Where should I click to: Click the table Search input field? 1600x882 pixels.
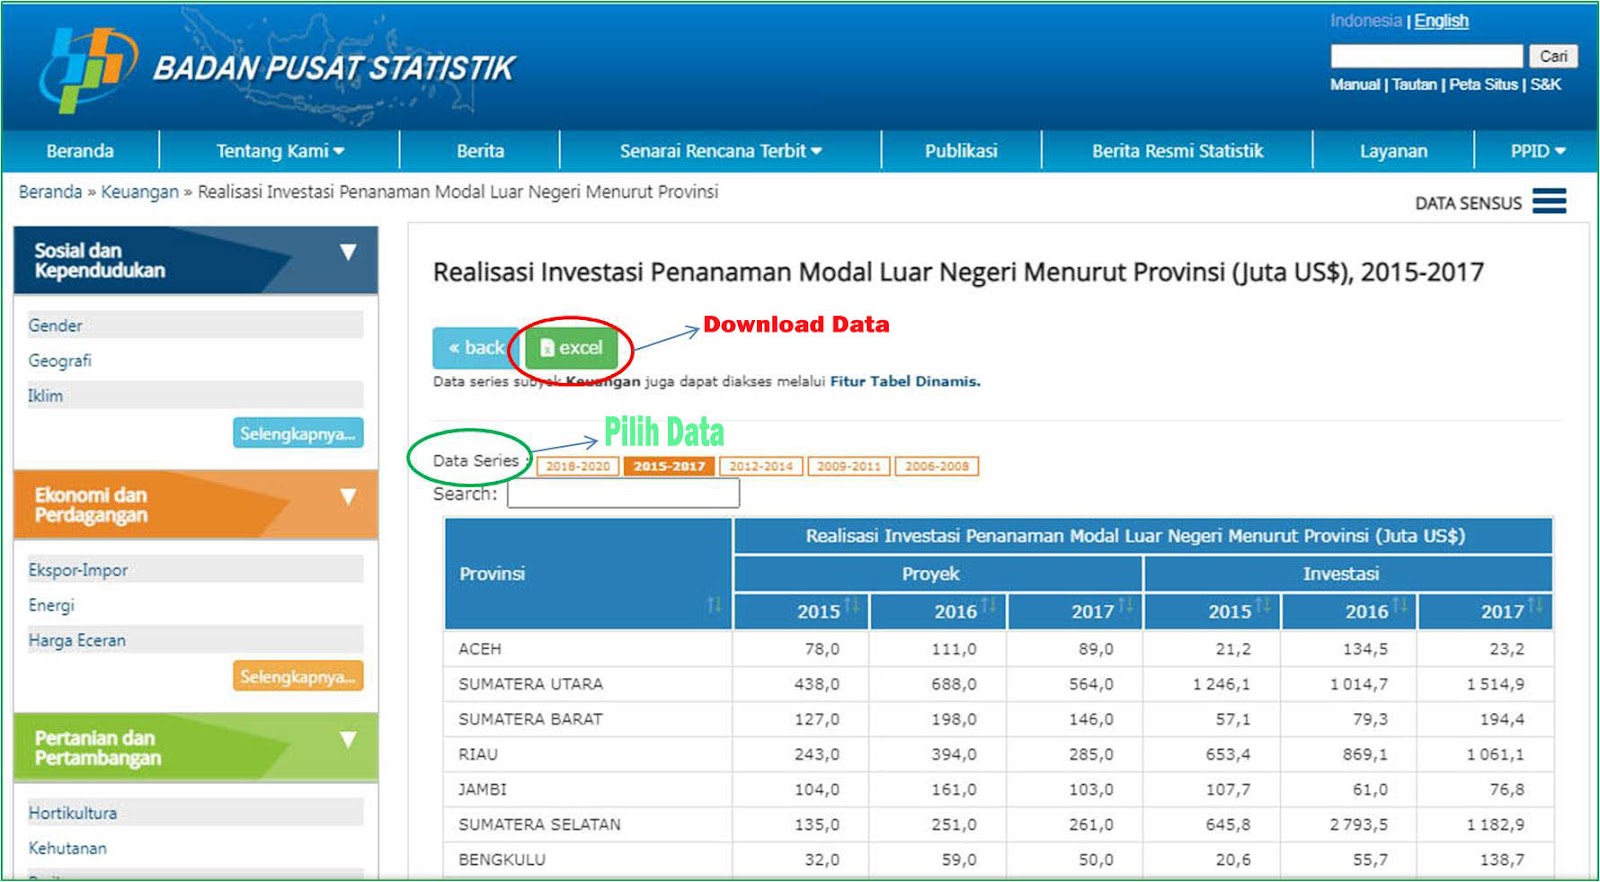coord(623,494)
